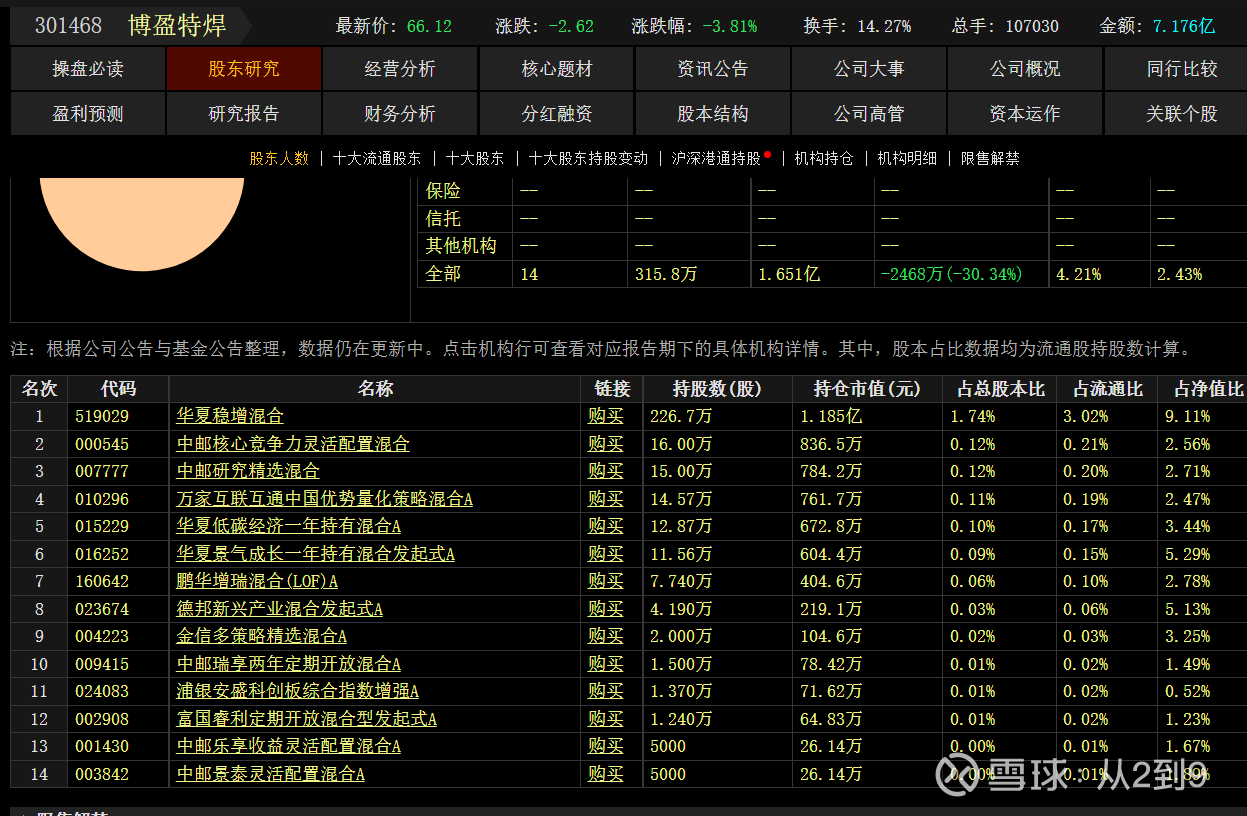
Task: Click the 占净值比 column header
Action: [x=1203, y=389]
